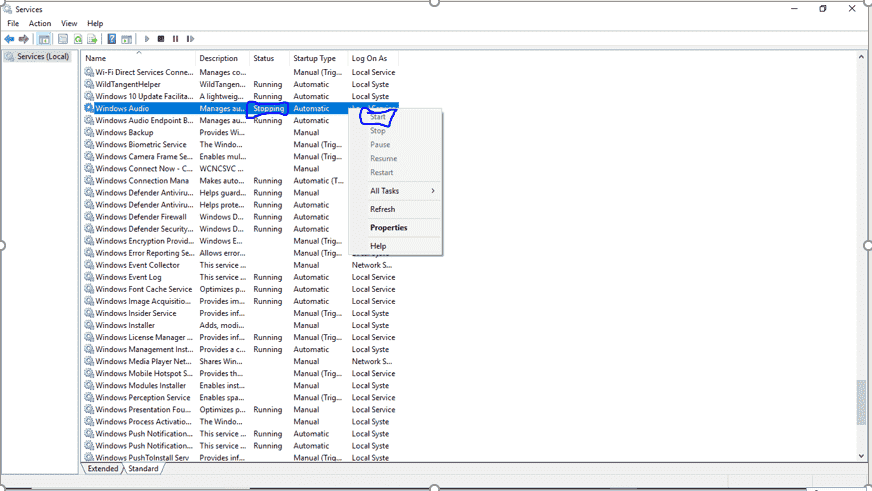
Task: Click the gear icon beside Windows Insider Service
Action: coord(89,313)
